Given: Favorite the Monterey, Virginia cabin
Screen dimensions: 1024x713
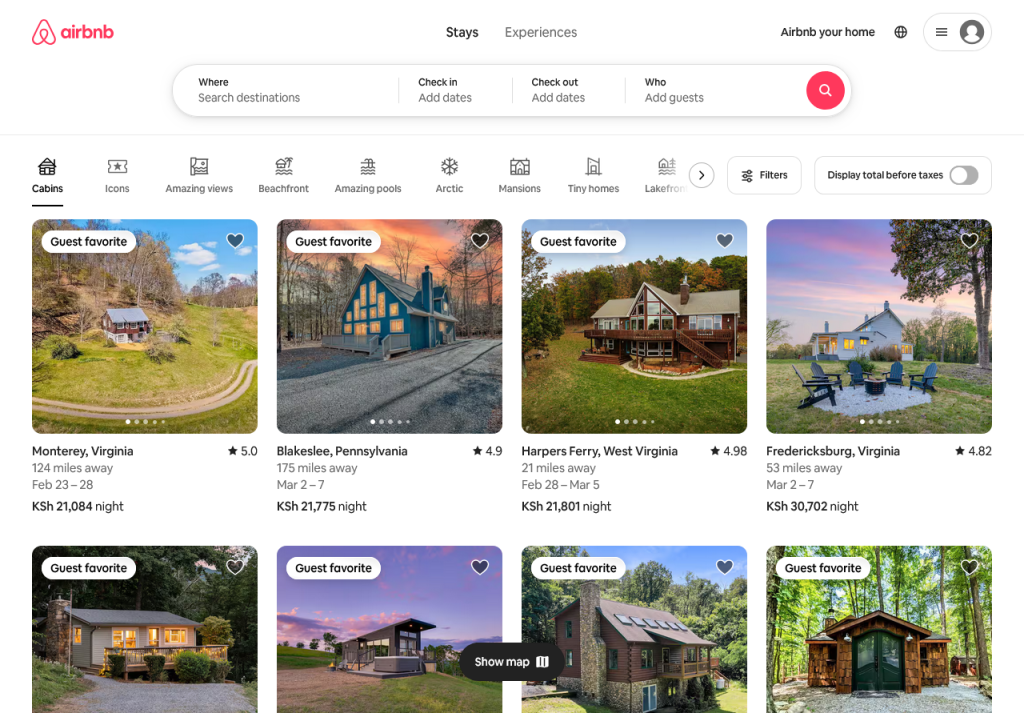Looking at the screenshot, I should click(x=235, y=241).
